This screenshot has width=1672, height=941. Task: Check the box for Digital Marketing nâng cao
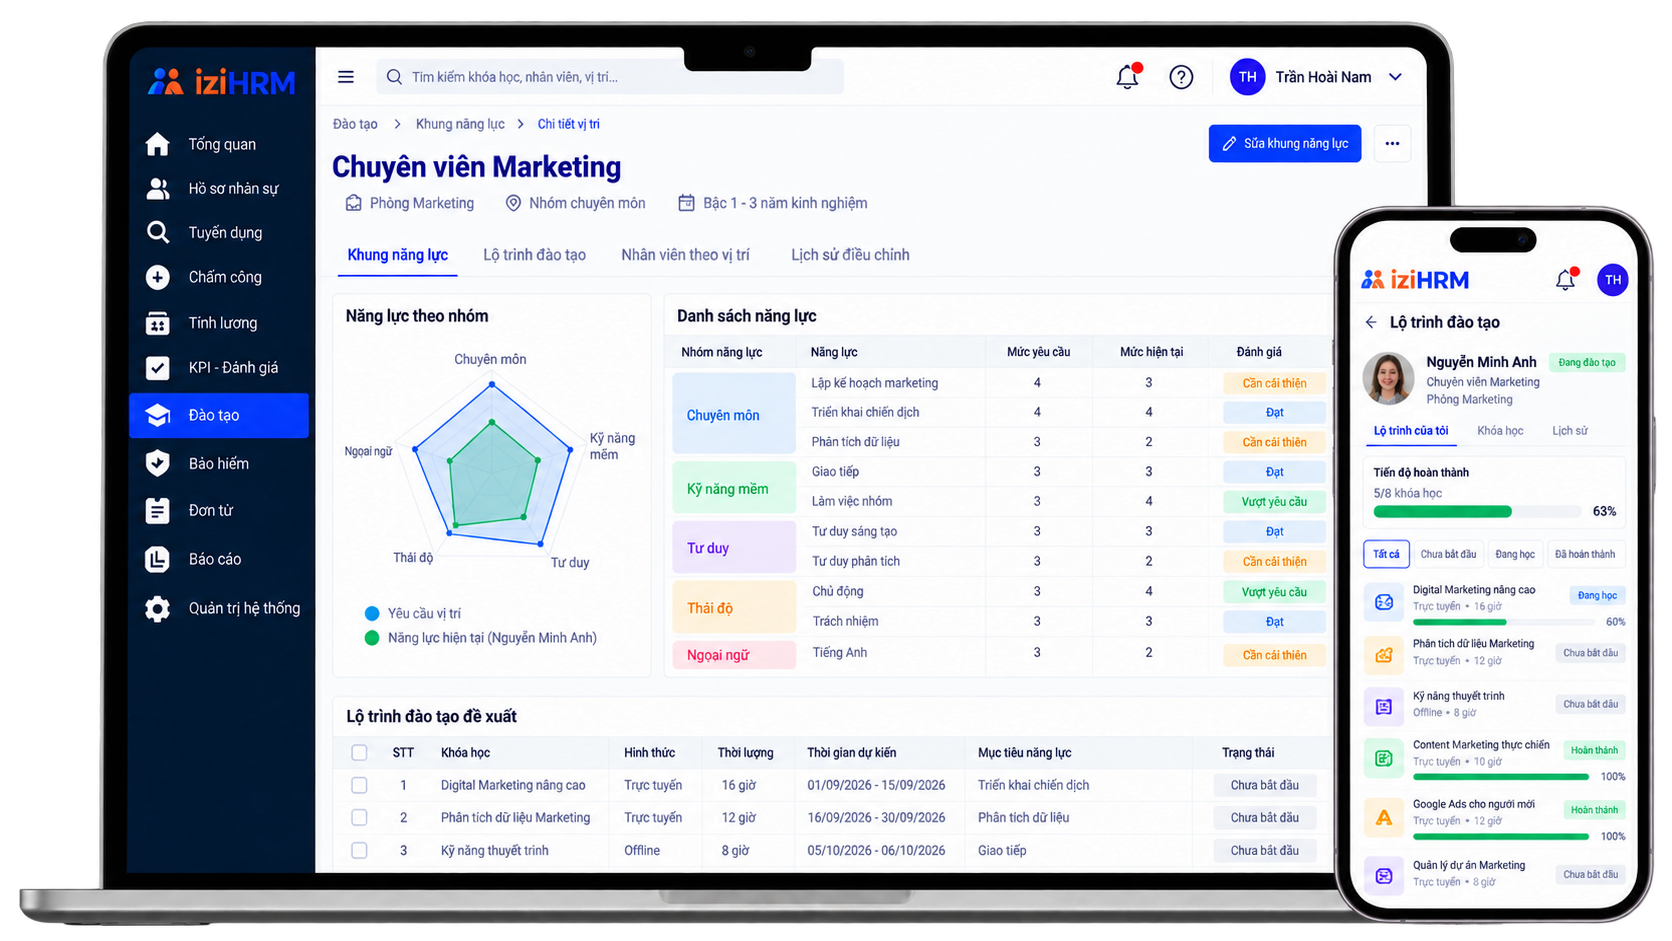tap(359, 785)
